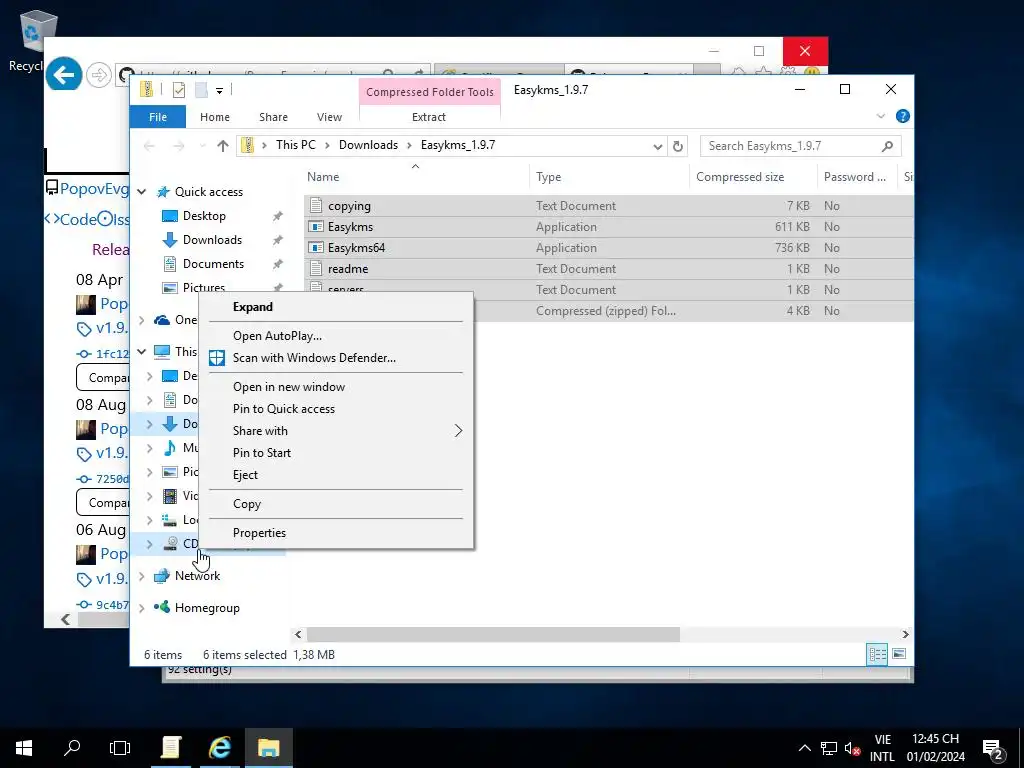Refresh the Easykms_1.9.7 folder view
The width and height of the screenshot is (1024, 768).
[x=678, y=146]
